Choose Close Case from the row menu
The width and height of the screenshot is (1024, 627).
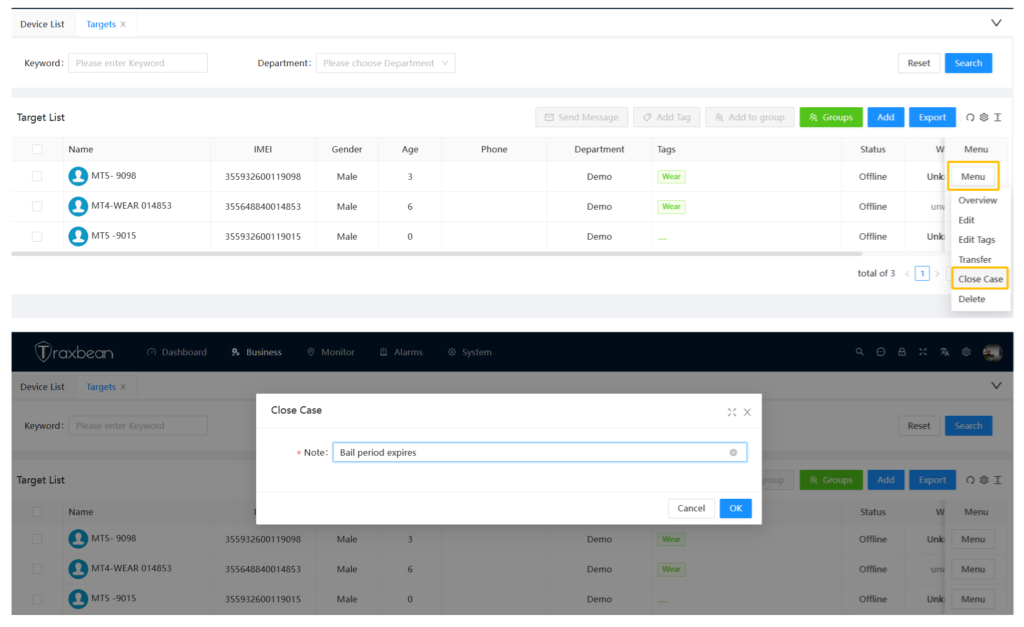(x=980, y=279)
